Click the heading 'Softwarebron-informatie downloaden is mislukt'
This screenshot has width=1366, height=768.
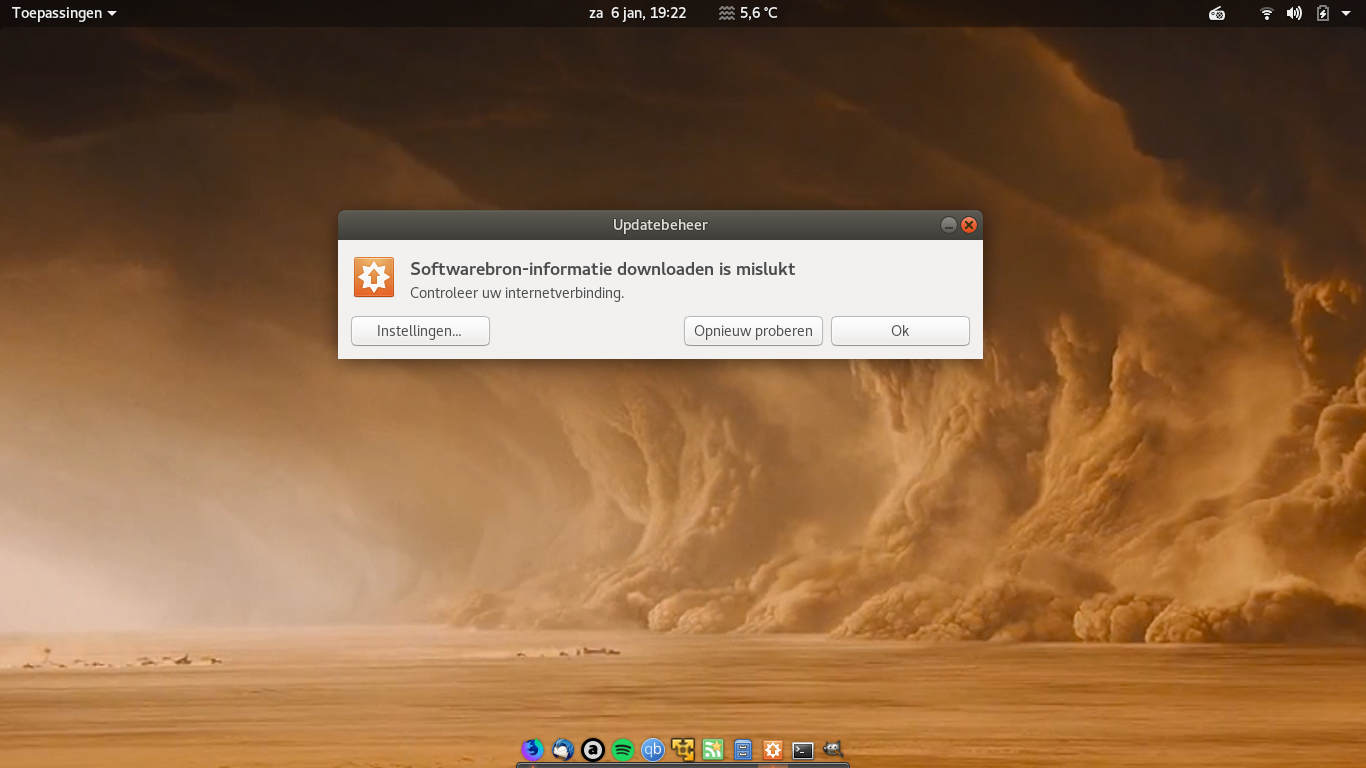coord(603,269)
